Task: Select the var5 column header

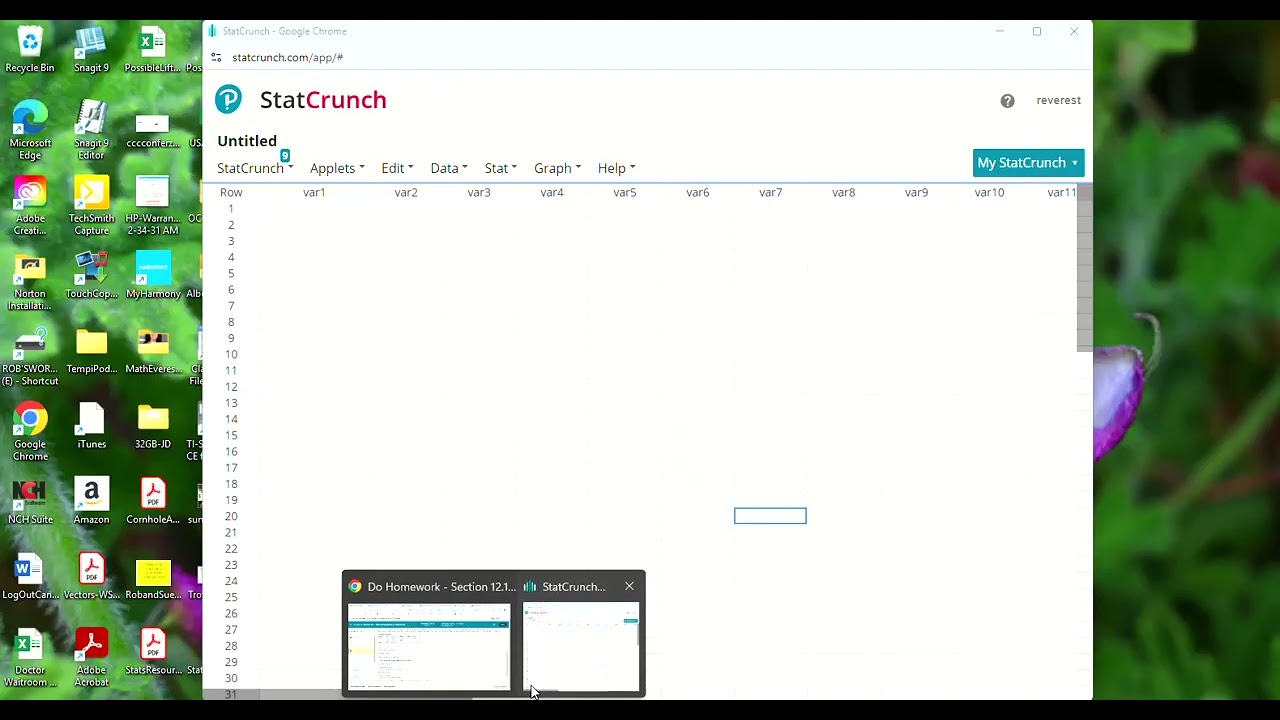Action: tap(625, 192)
